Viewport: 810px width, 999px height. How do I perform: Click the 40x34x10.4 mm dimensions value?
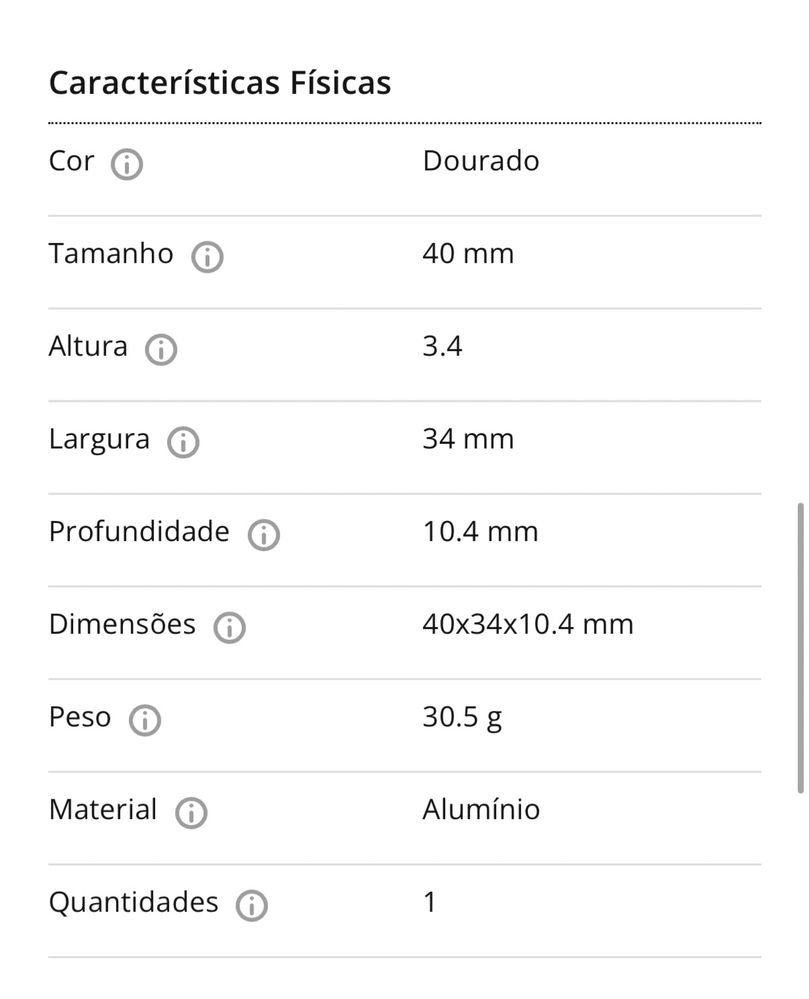[x=528, y=624]
